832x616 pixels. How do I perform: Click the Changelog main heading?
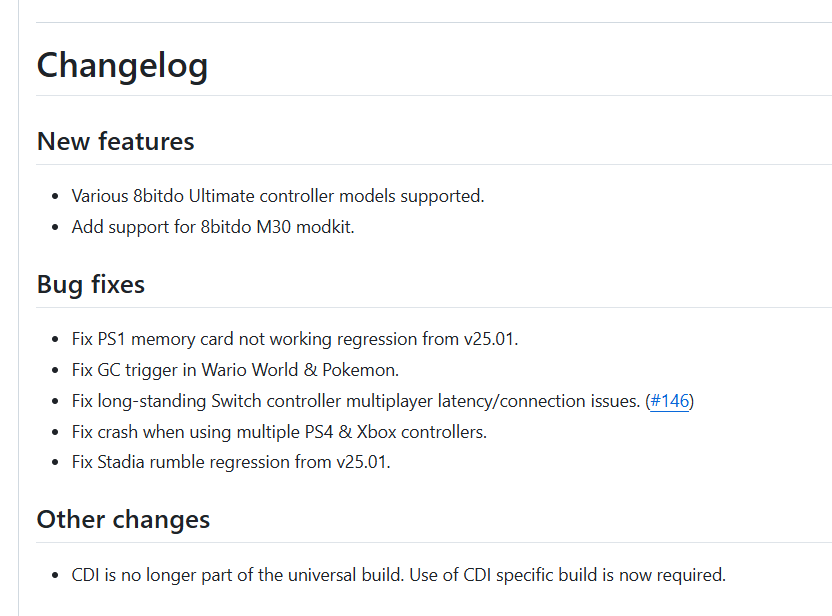pyautogui.click(x=122, y=66)
